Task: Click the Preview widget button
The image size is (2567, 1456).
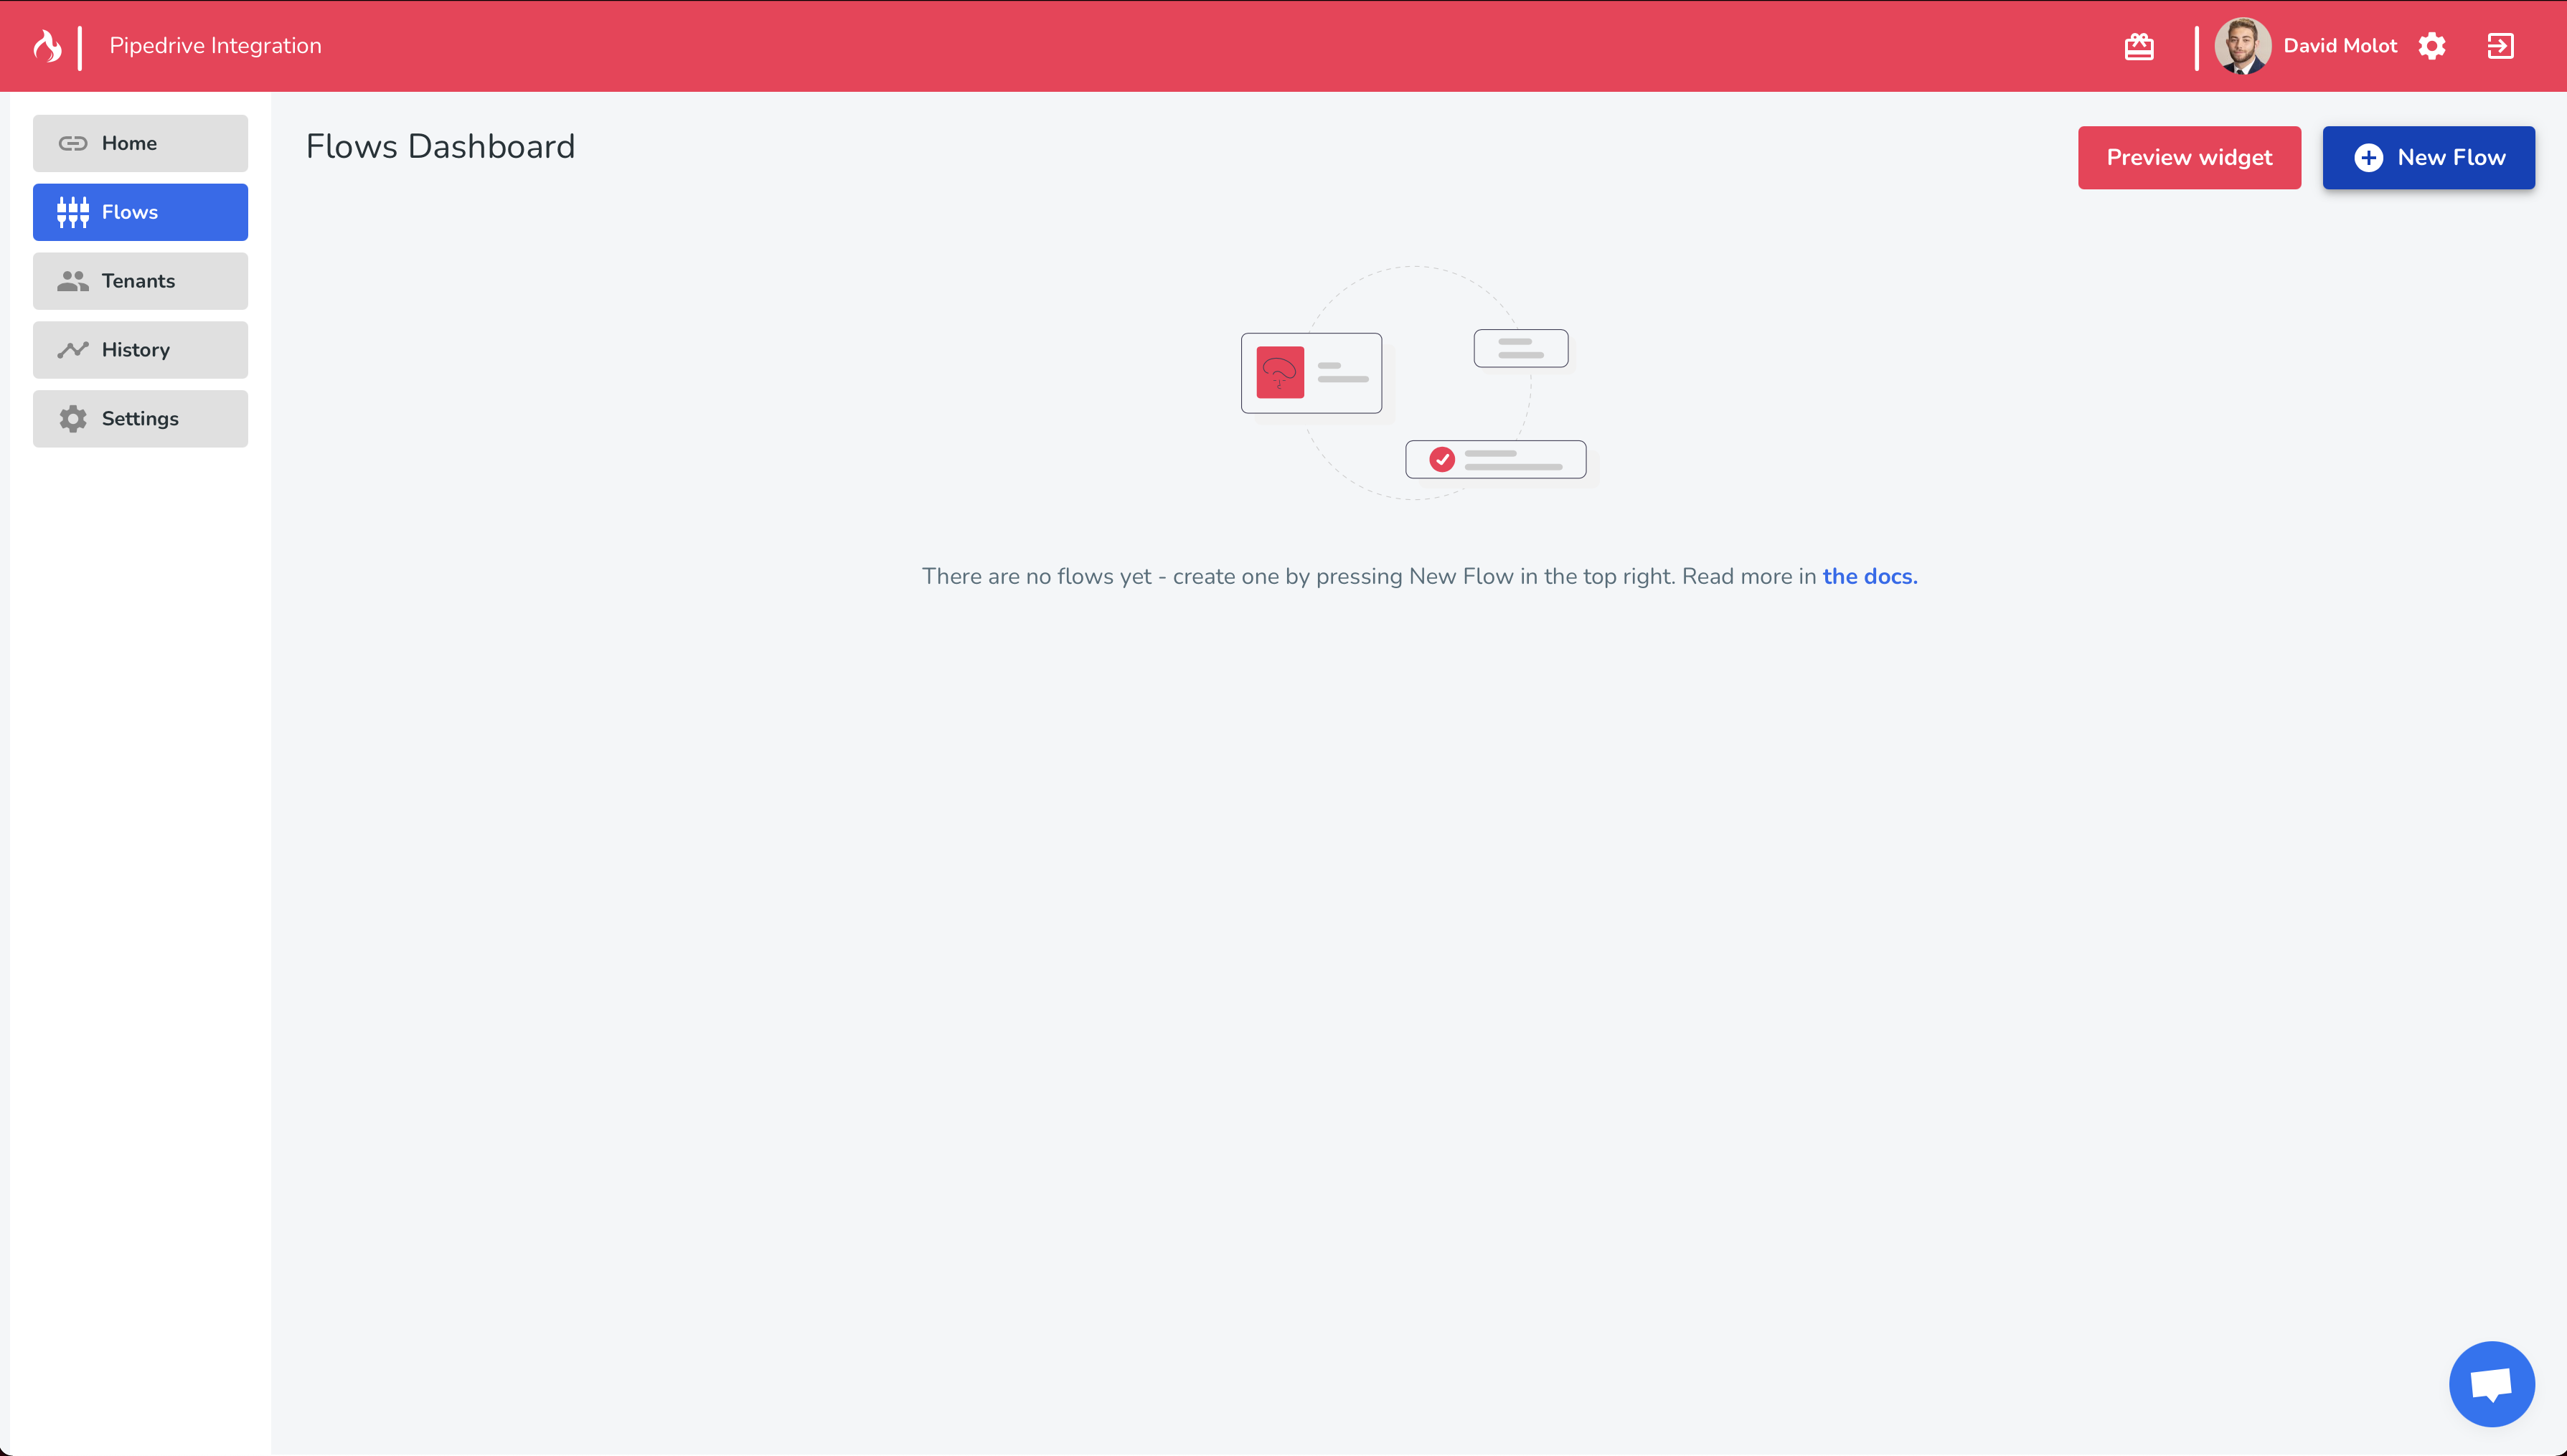Action: (x=2189, y=158)
